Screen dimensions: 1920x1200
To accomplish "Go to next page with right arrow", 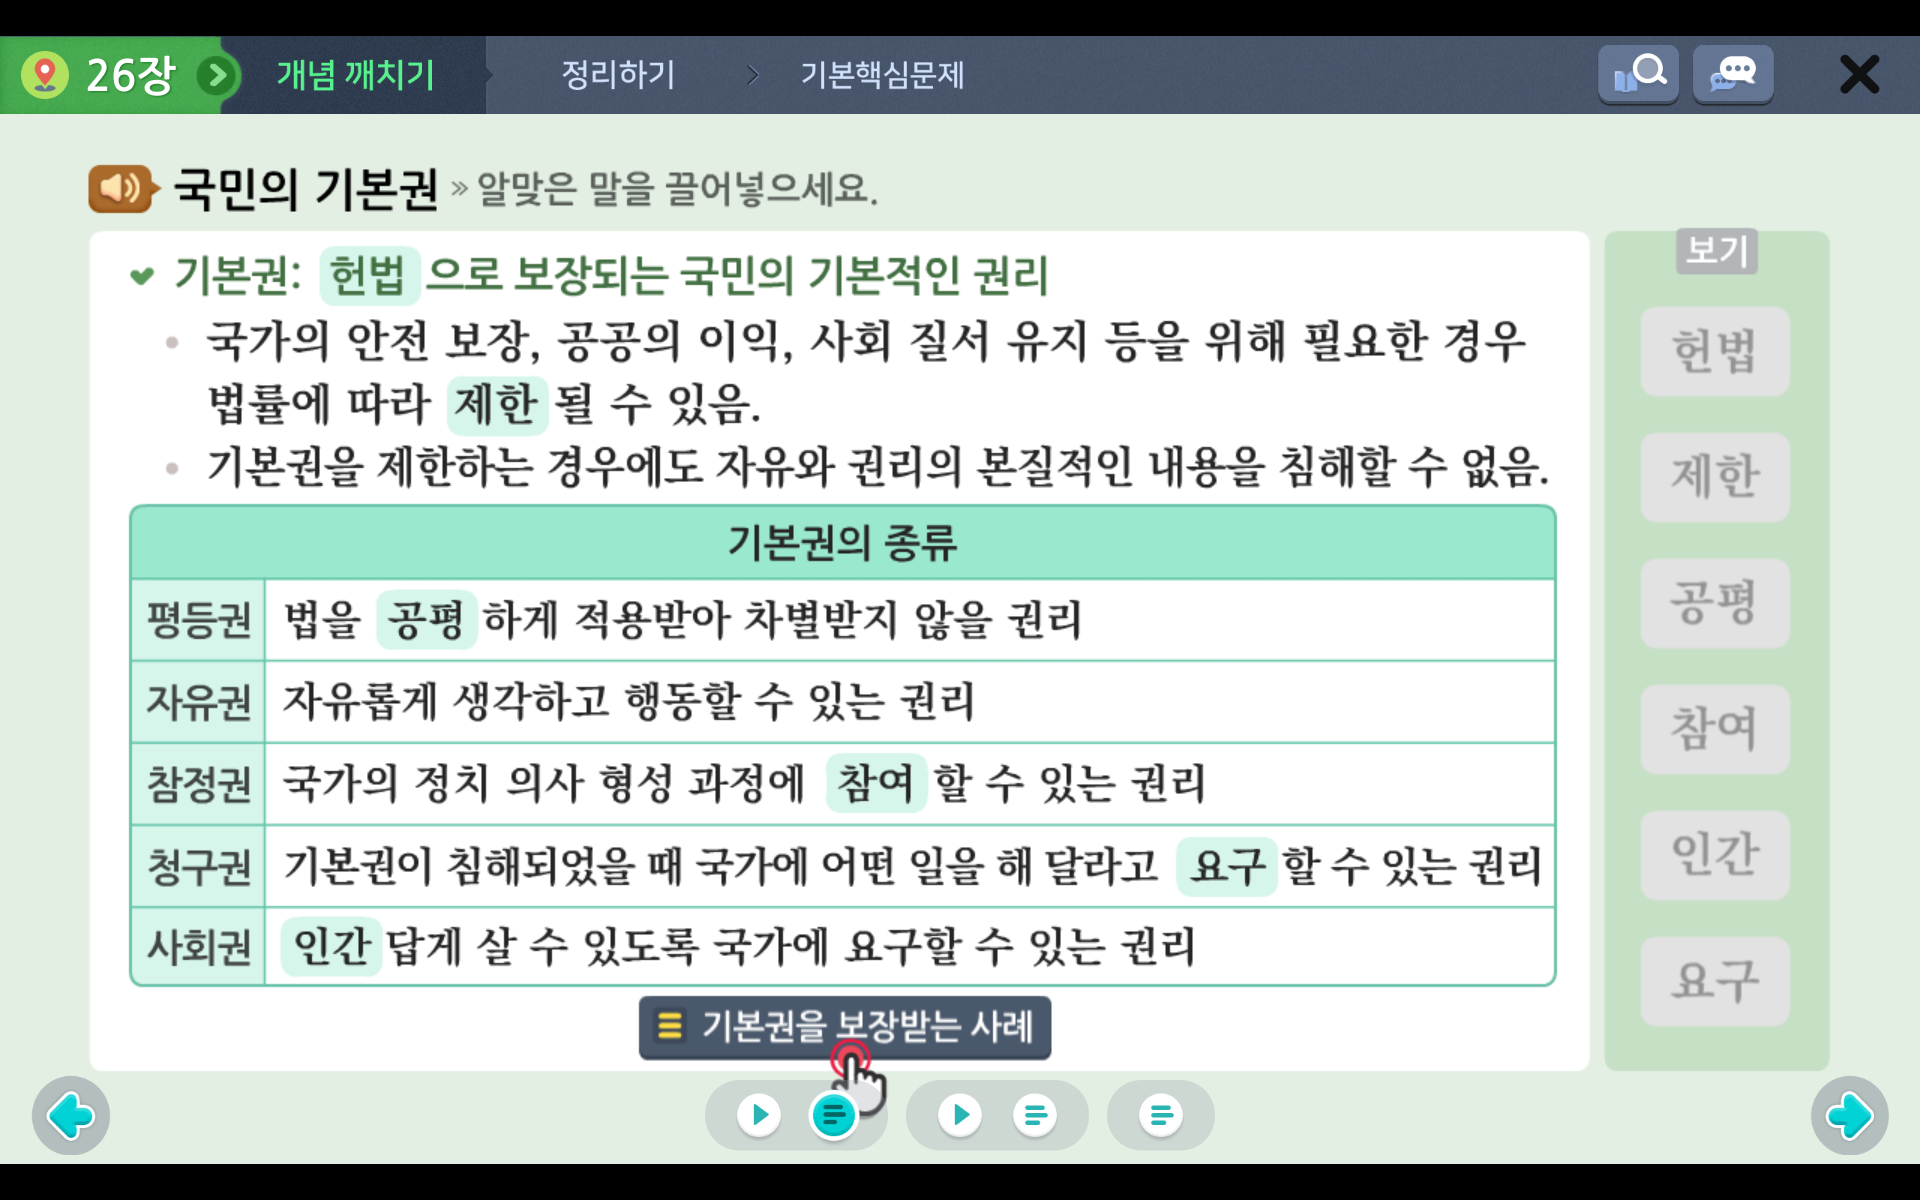I will (x=1849, y=1115).
